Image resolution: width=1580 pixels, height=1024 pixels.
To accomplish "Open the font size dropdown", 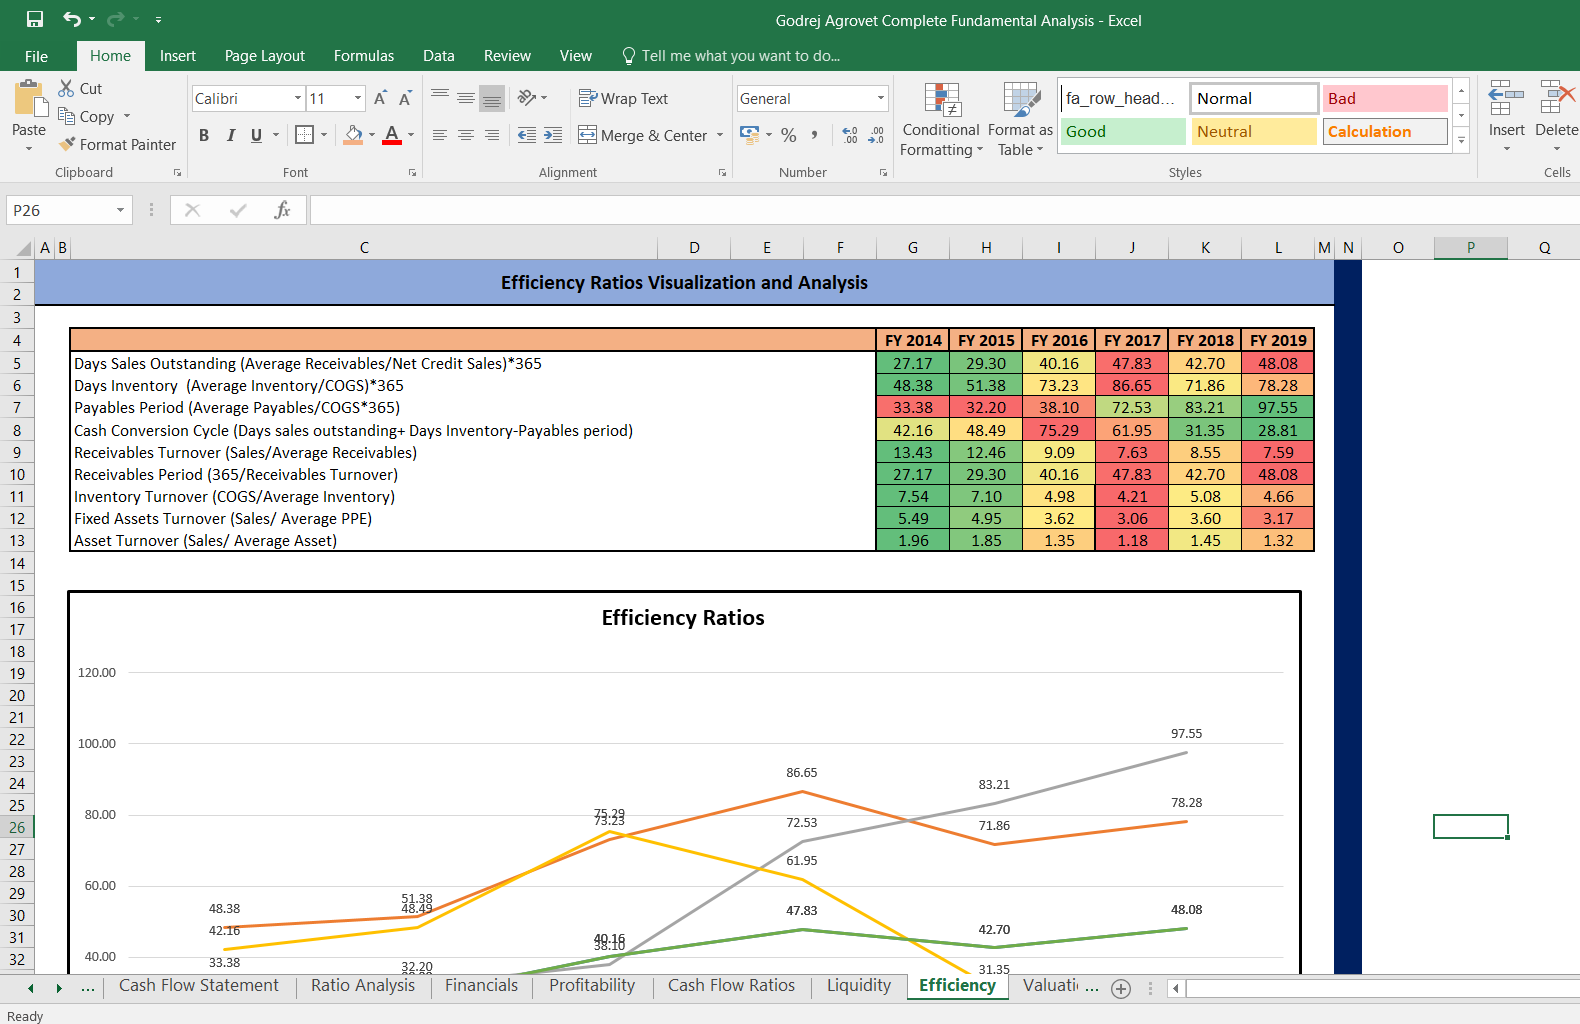I will [x=358, y=98].
